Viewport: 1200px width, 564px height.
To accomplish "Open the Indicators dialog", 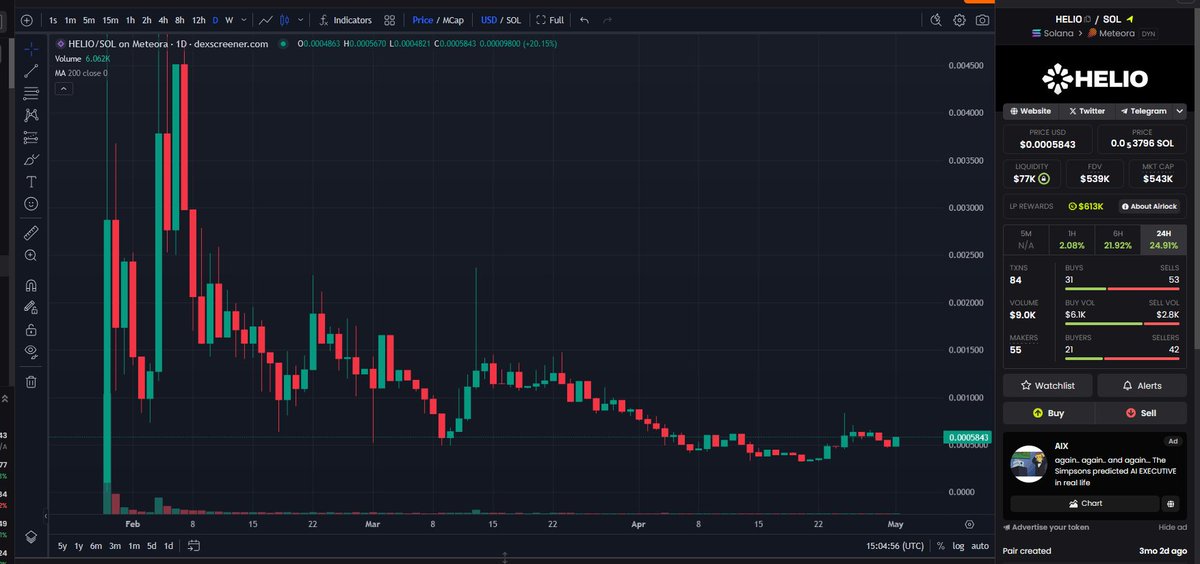I will [345, 20].
